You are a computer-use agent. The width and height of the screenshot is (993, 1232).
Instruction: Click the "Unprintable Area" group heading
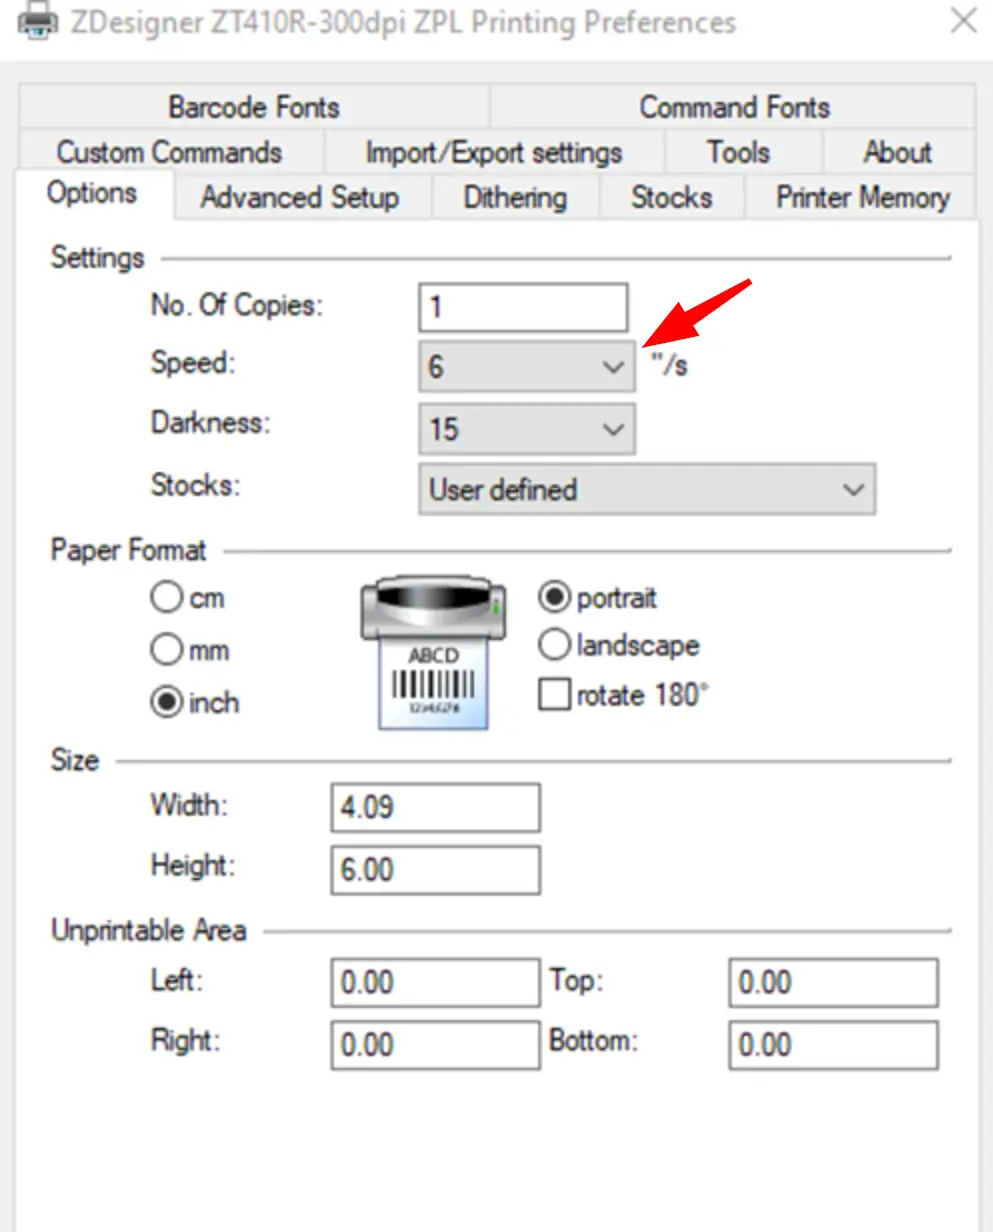[x=148, y=930]
